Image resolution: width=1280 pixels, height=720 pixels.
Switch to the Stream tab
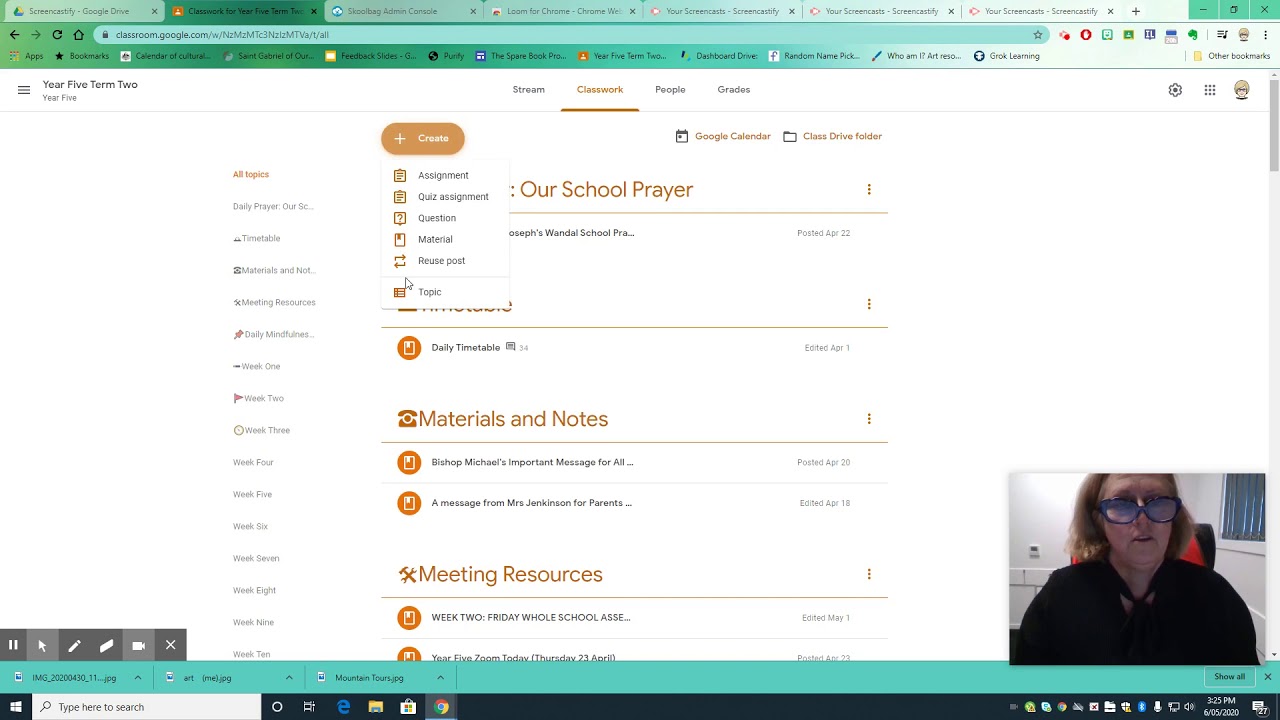(x=529, y=90)
